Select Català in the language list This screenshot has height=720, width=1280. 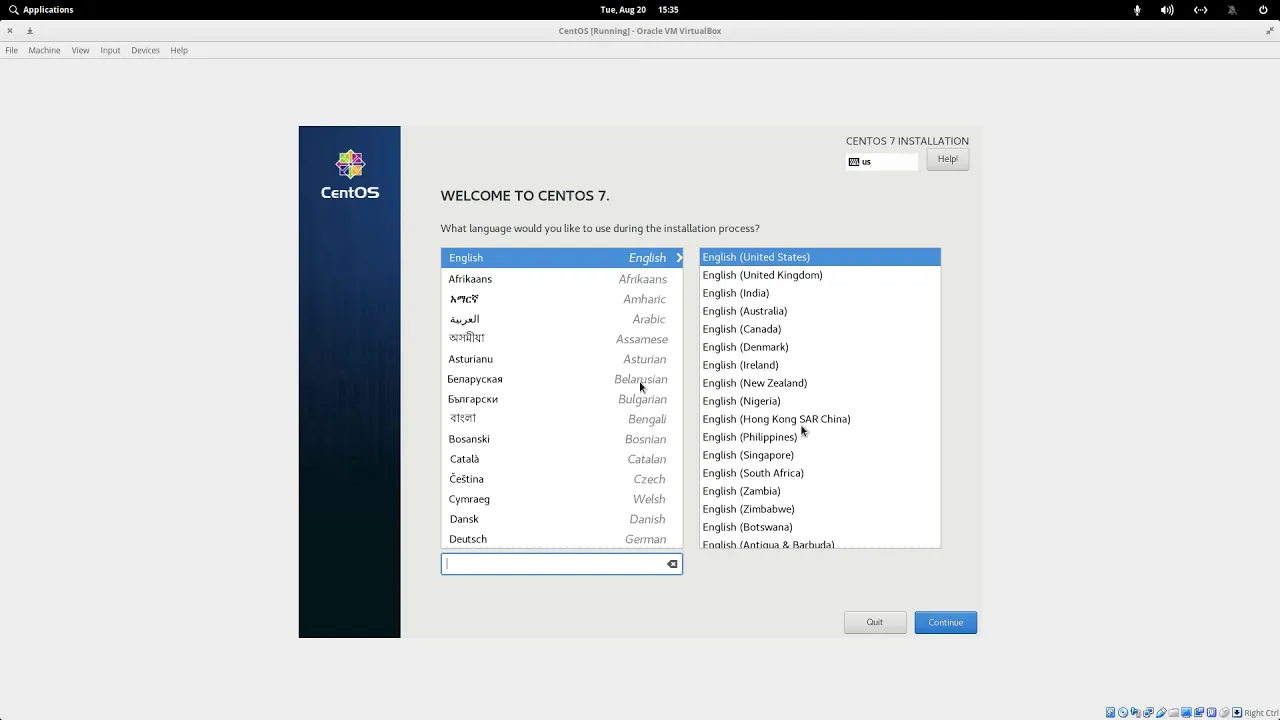pyautogui.click(x=562, y=459)
